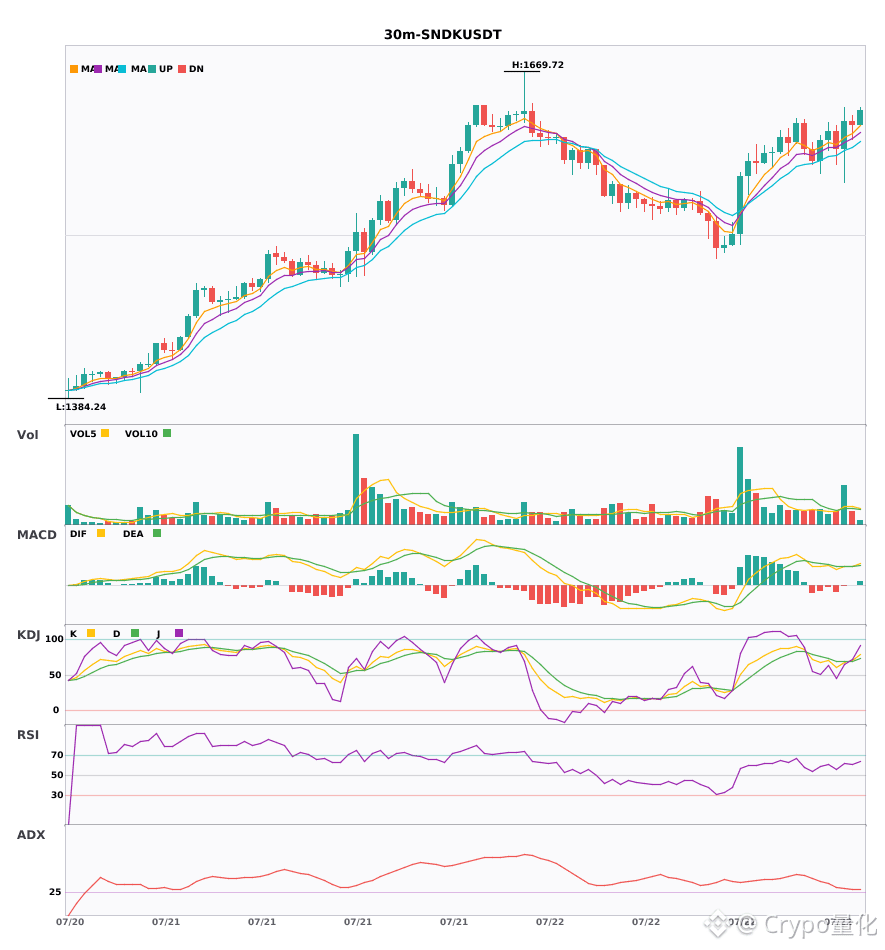Click the UP legend label text
The image size is (885, 950).
[x=166, y=69]
